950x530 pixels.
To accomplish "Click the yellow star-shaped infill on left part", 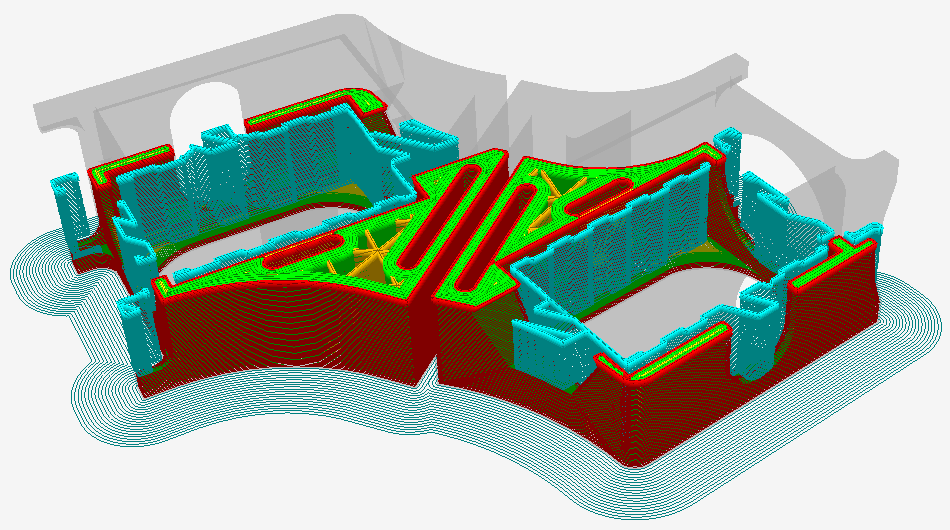I will [x=377, y=251].
